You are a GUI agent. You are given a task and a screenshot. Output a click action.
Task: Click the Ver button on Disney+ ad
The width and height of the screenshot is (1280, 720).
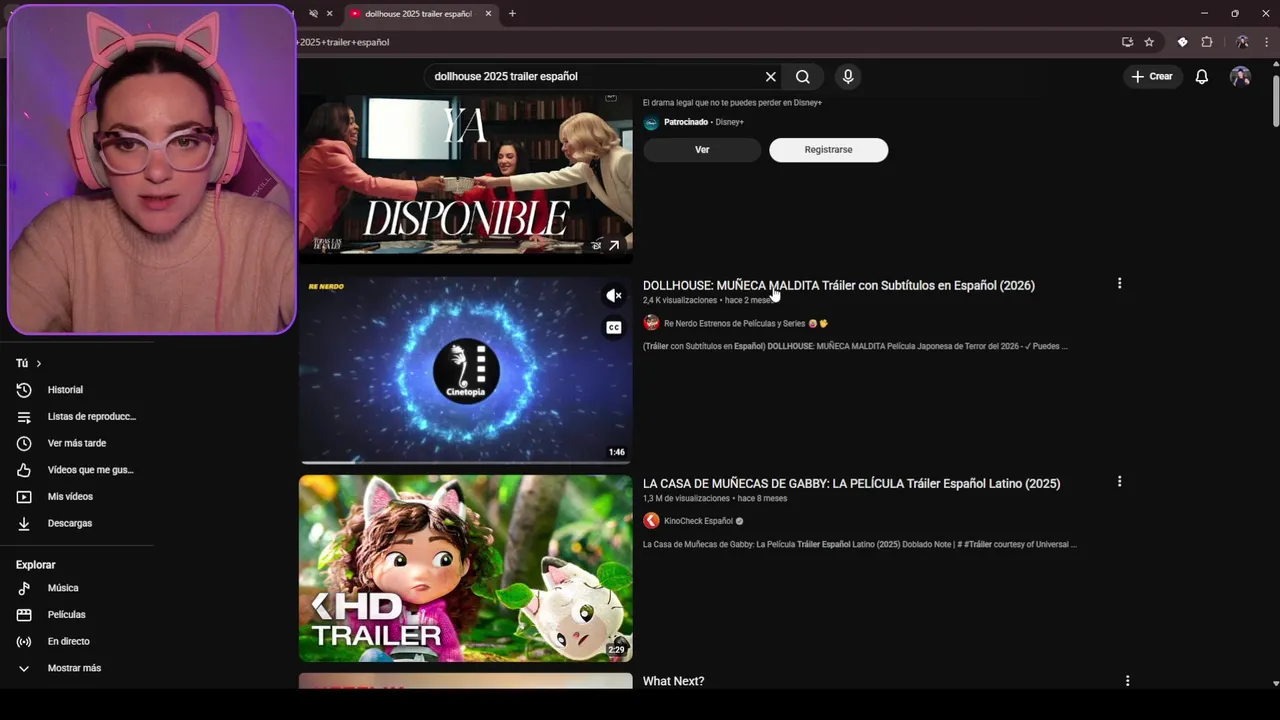pos(702,150)
